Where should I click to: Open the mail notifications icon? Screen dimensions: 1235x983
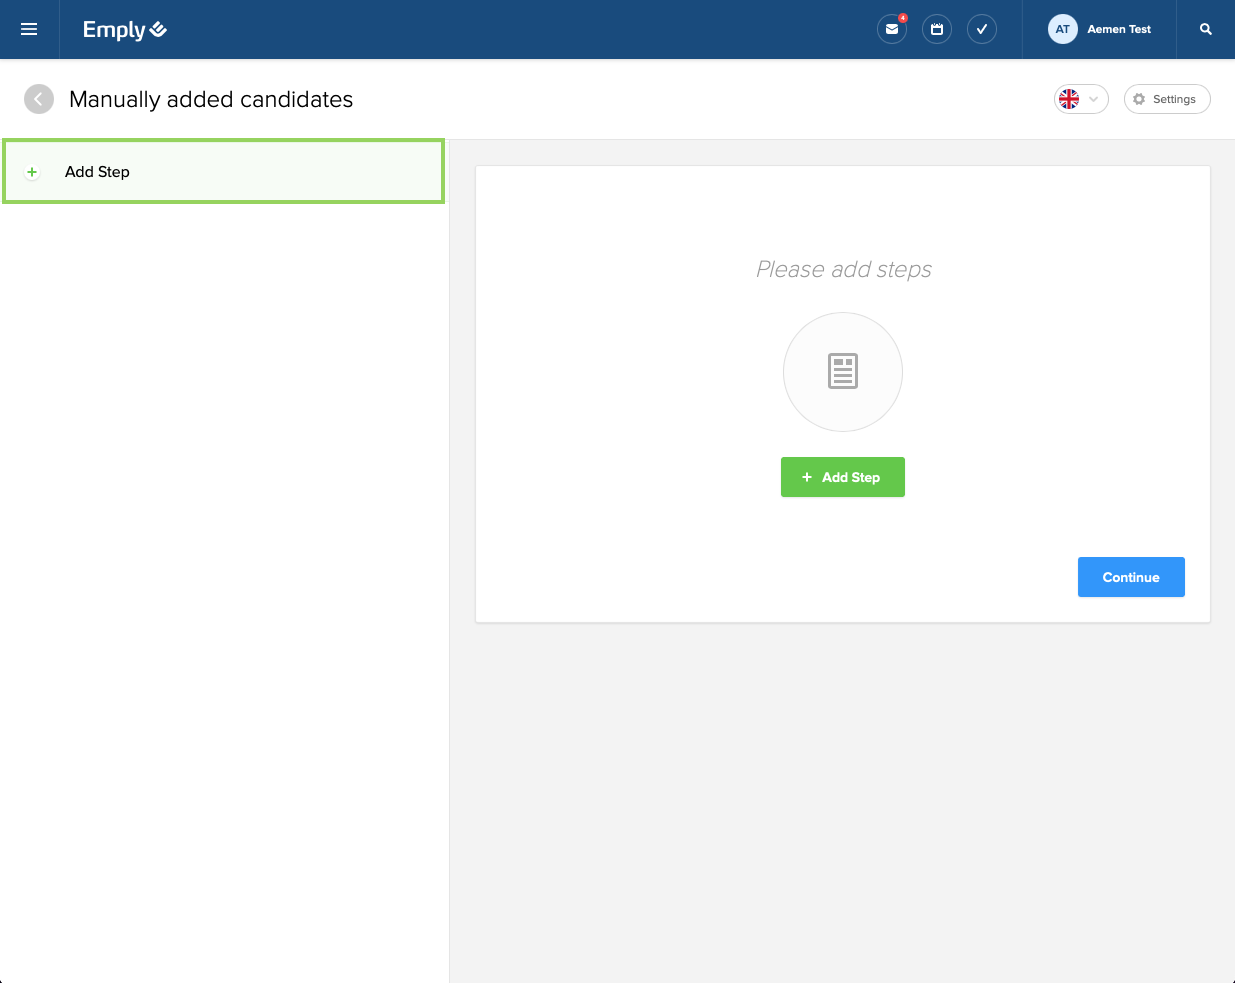click(x=891, y=29)
